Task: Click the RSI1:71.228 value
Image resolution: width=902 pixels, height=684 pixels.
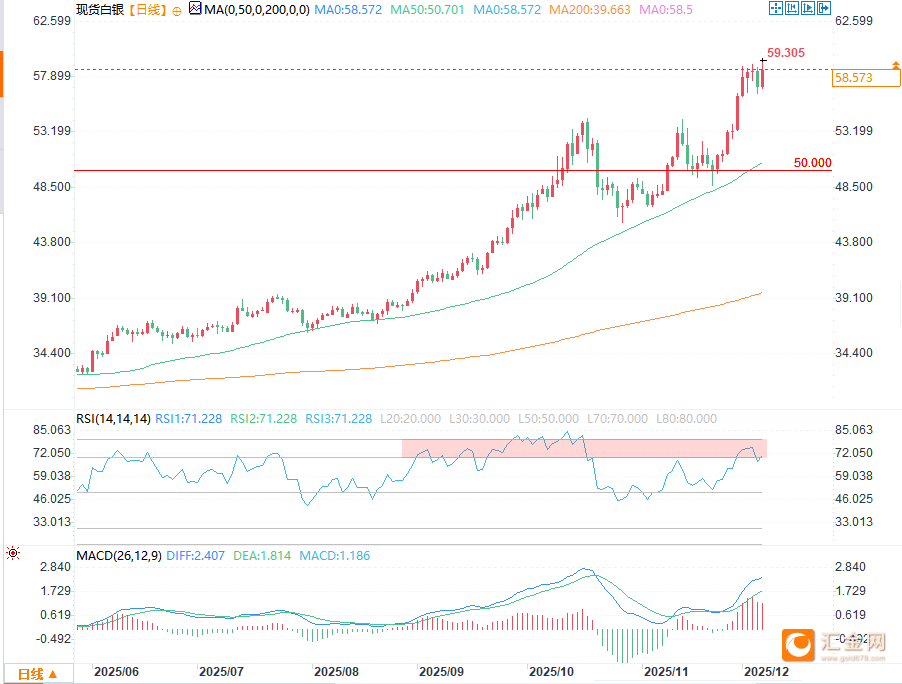Action: (189, 419)
